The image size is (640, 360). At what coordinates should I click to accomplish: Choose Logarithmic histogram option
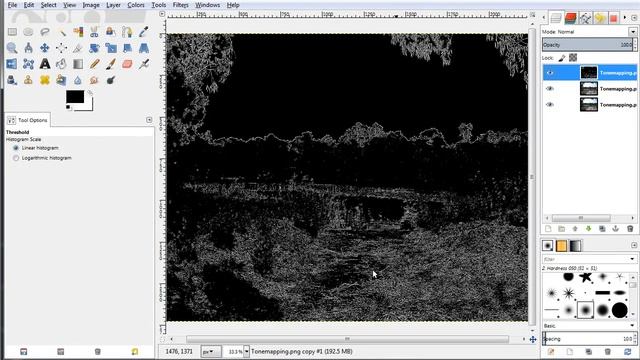coord(16,158)
